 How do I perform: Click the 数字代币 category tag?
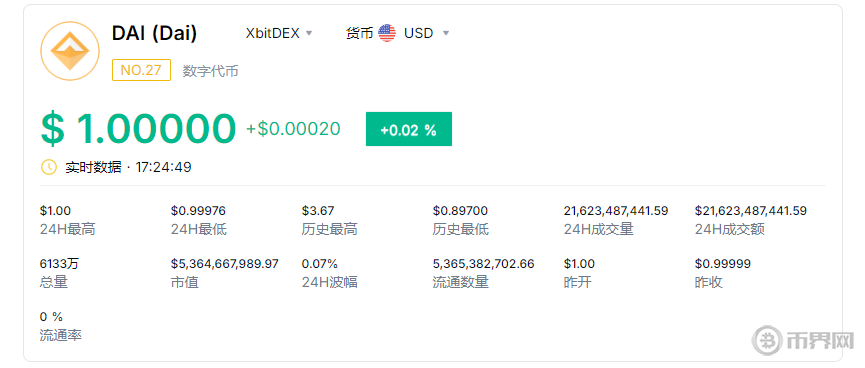[x=211, y=71]
